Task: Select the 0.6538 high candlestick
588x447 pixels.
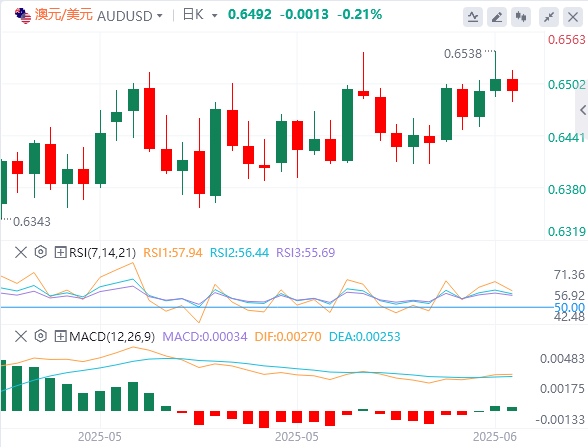Action: 495,74
